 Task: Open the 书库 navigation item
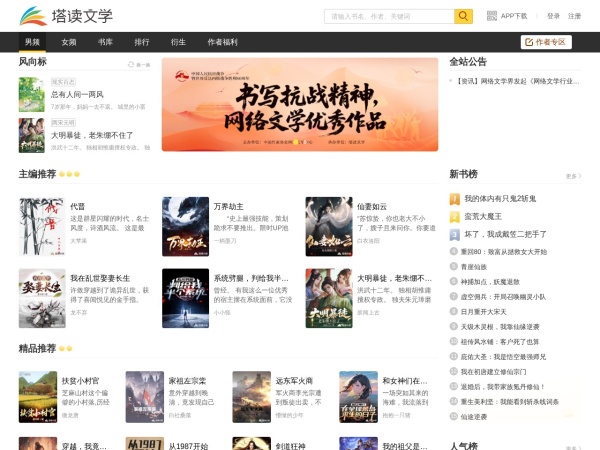pyautogui.click(x=105, y=42)
